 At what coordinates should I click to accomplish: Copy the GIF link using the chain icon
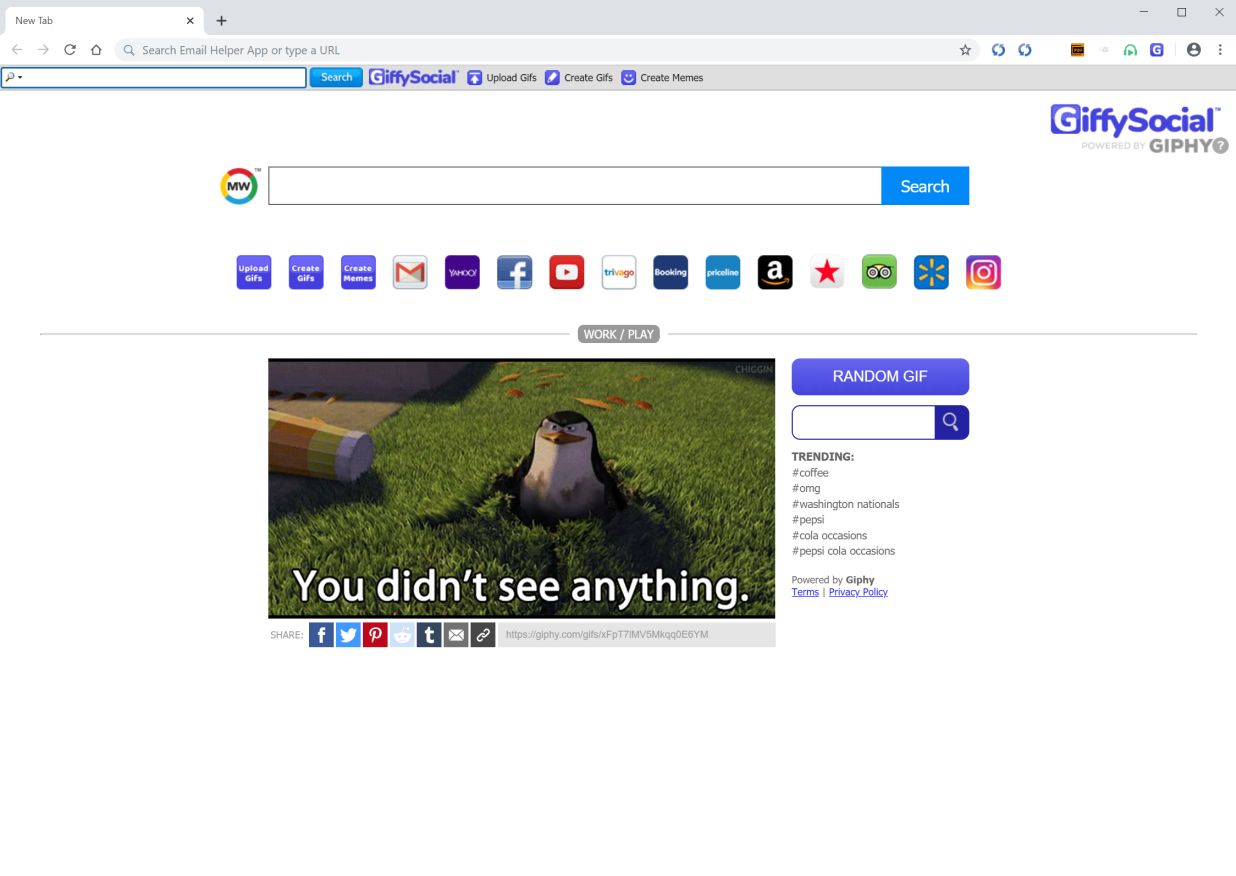(x=483, y=634)
